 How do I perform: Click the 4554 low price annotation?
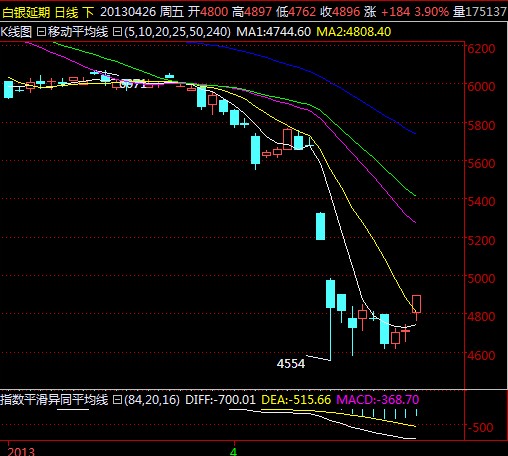291,364
